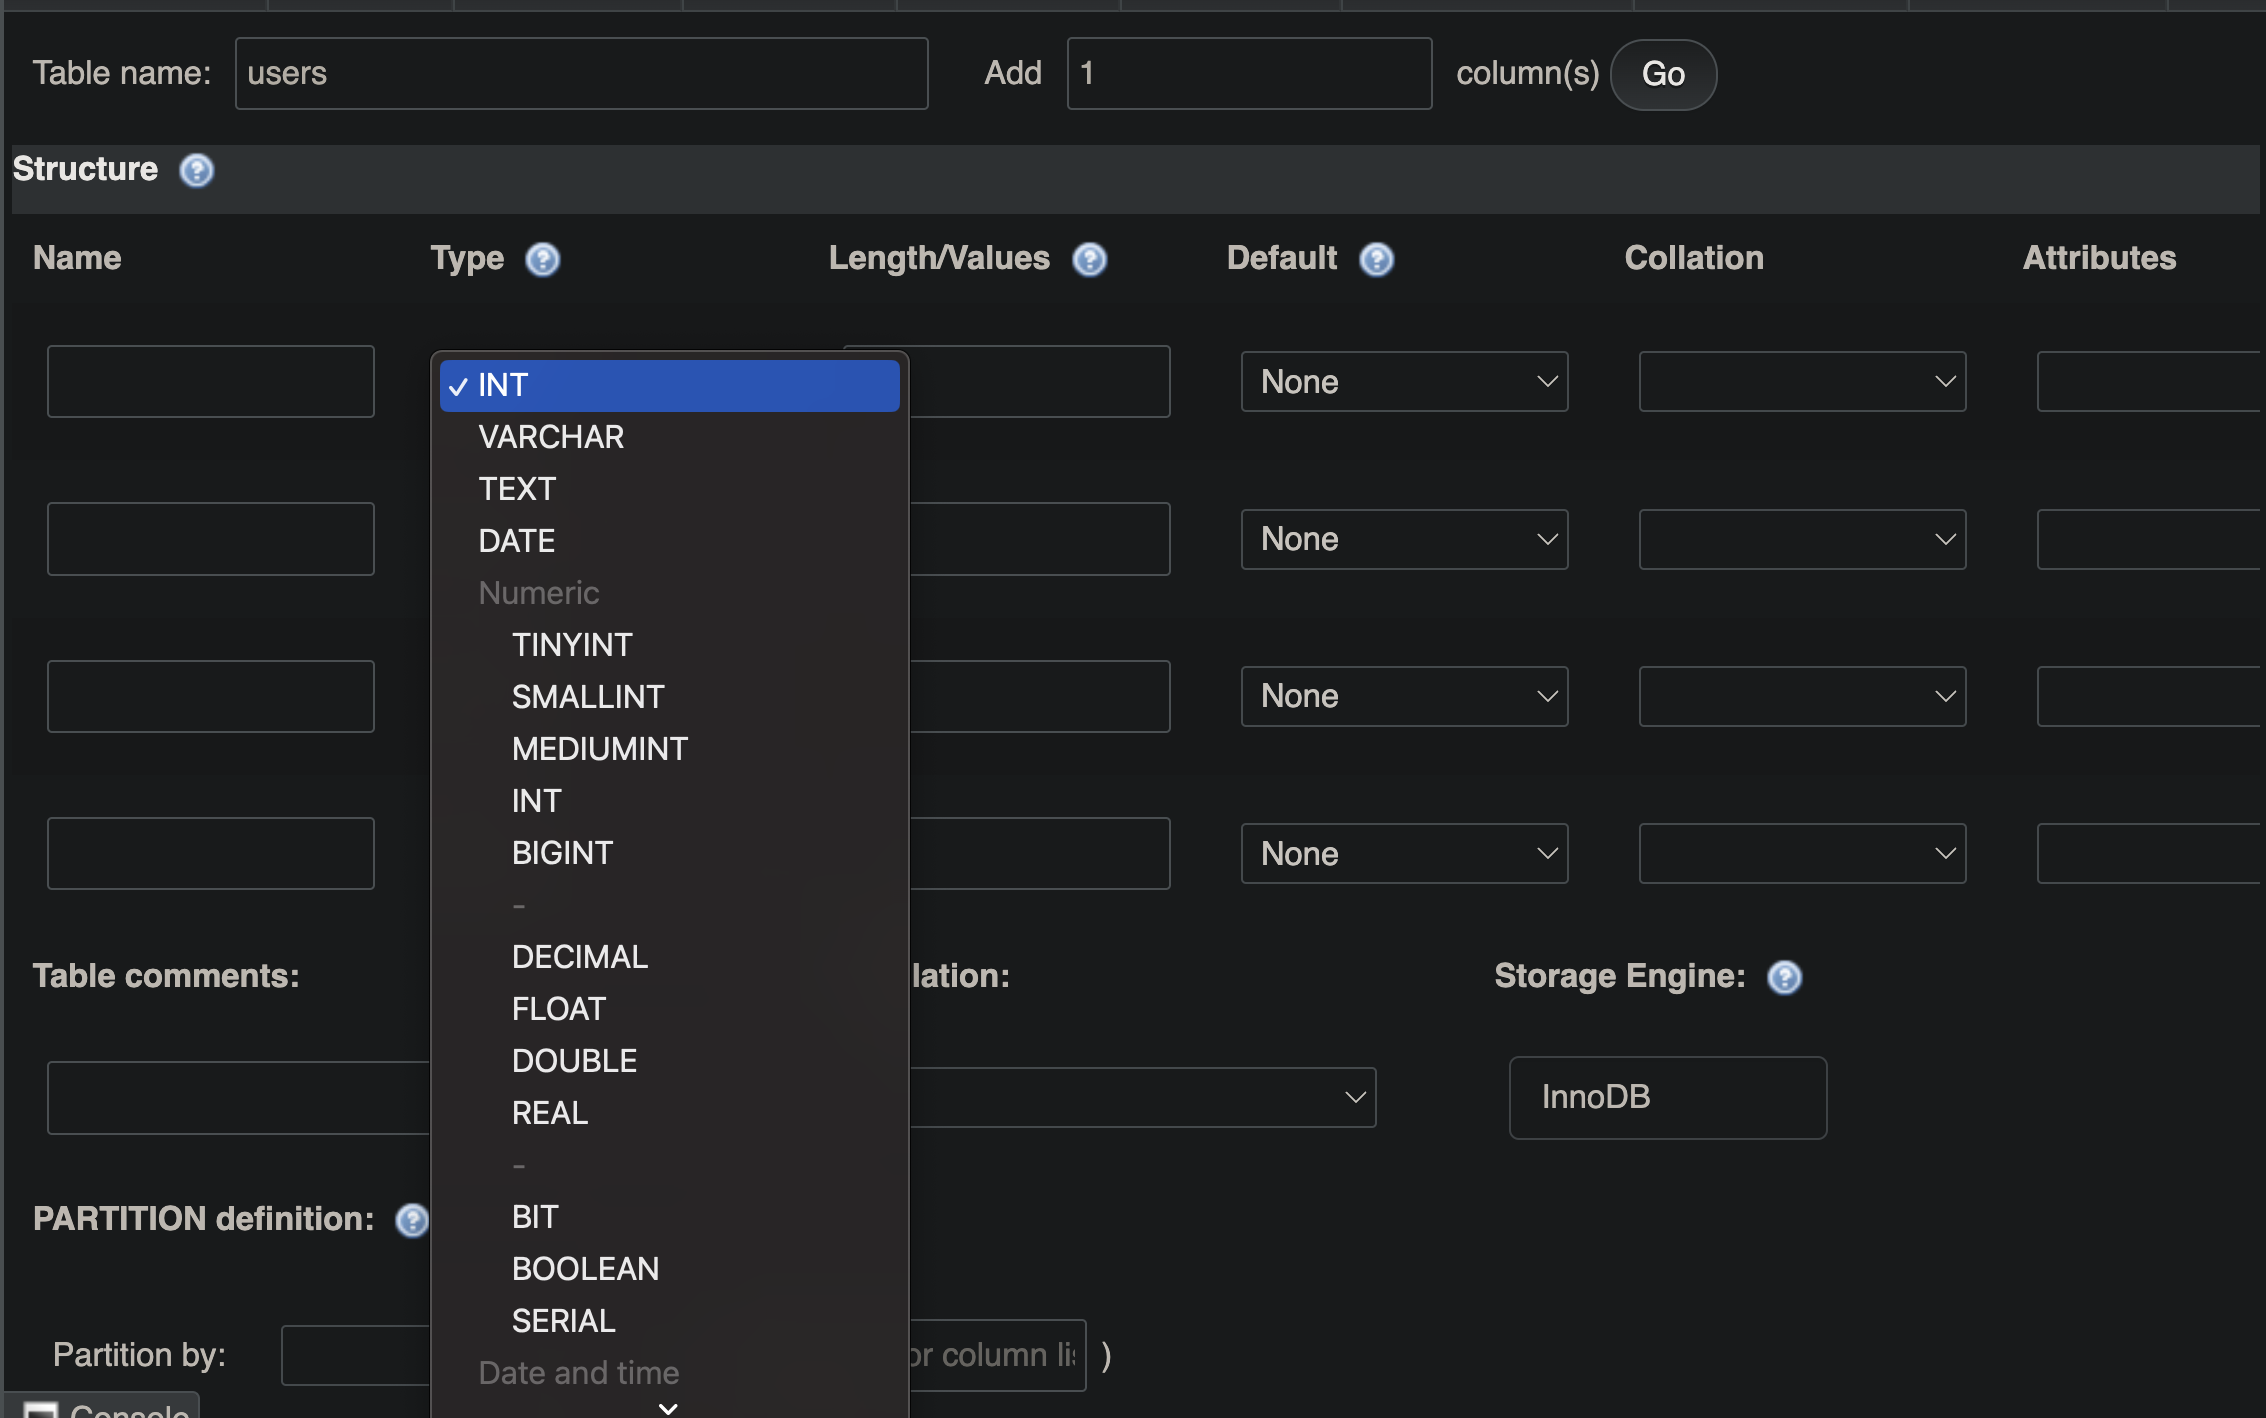Click the Table comments input field

[238, 1097]
